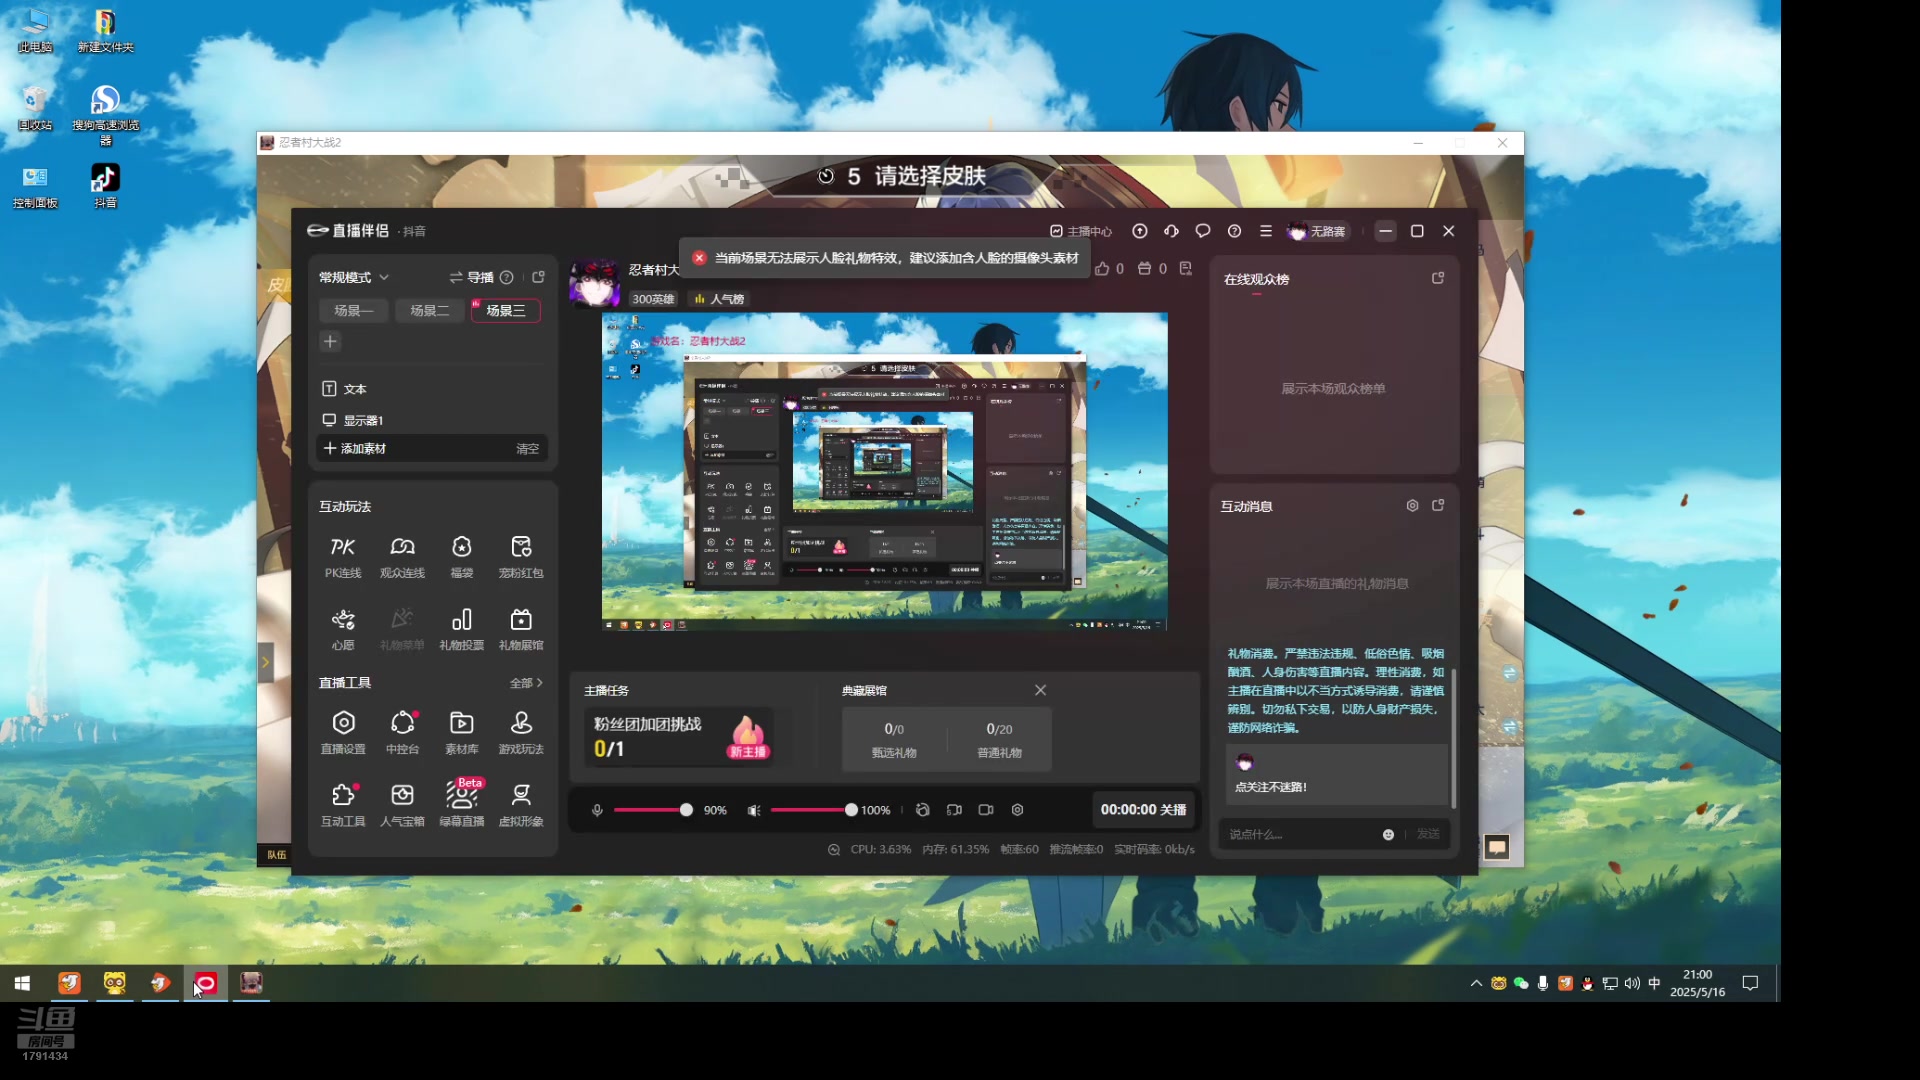Open 绿幕直播 green screen Beta tool
The image size is (1920, 1080).
[x=461, y=805]
